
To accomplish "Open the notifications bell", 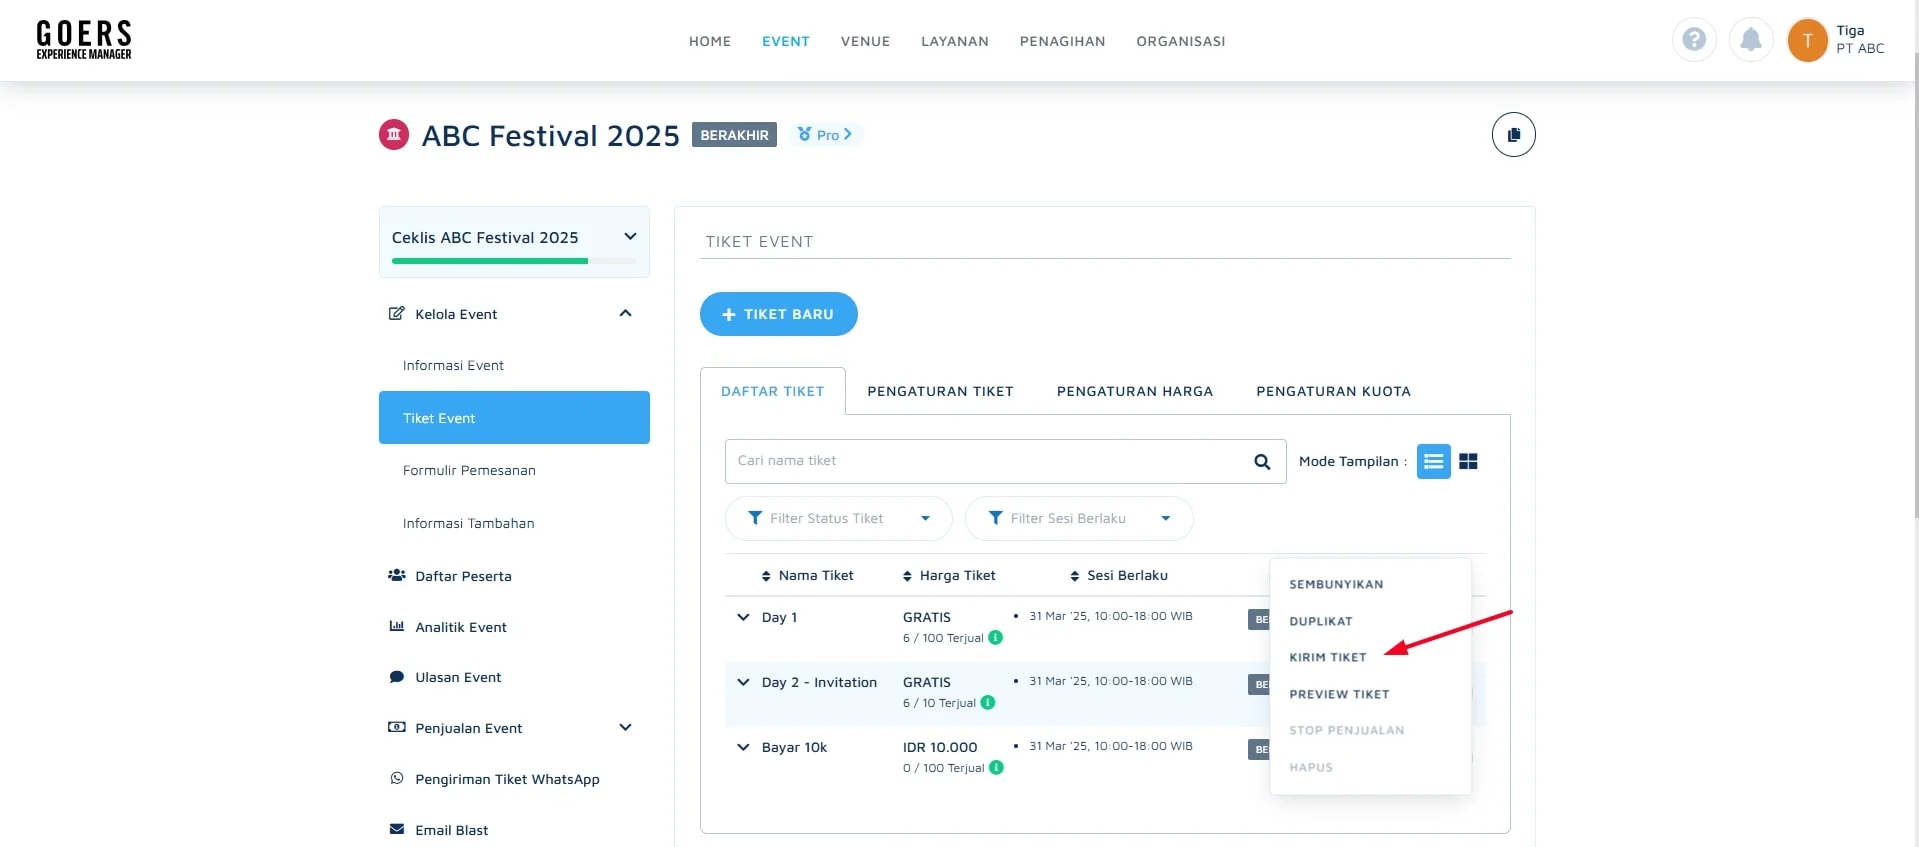I will click(1751, 40).
